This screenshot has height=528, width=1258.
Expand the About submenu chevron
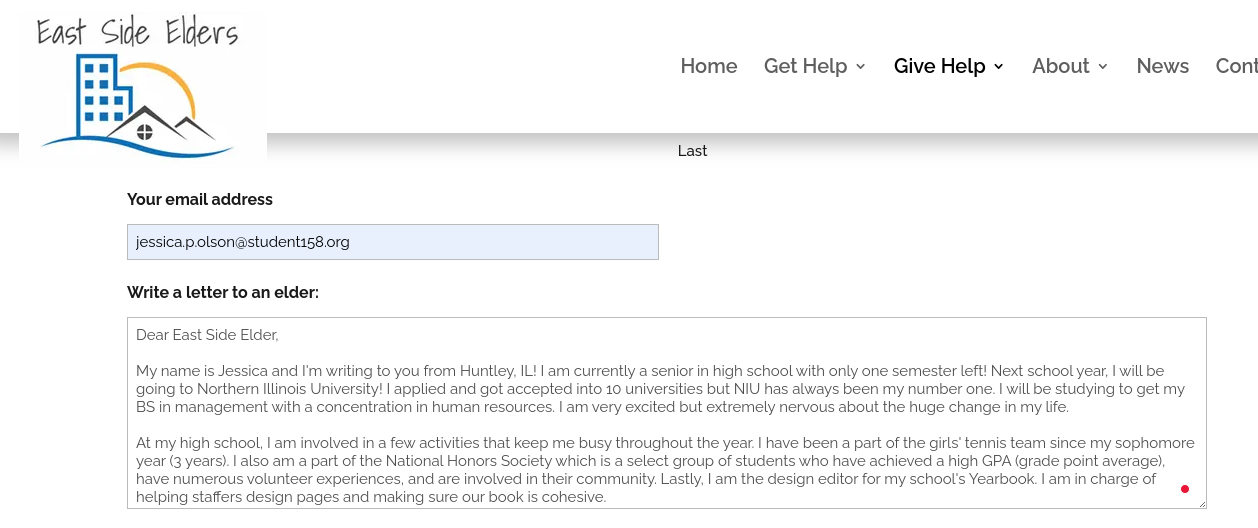coord(1103,67)
